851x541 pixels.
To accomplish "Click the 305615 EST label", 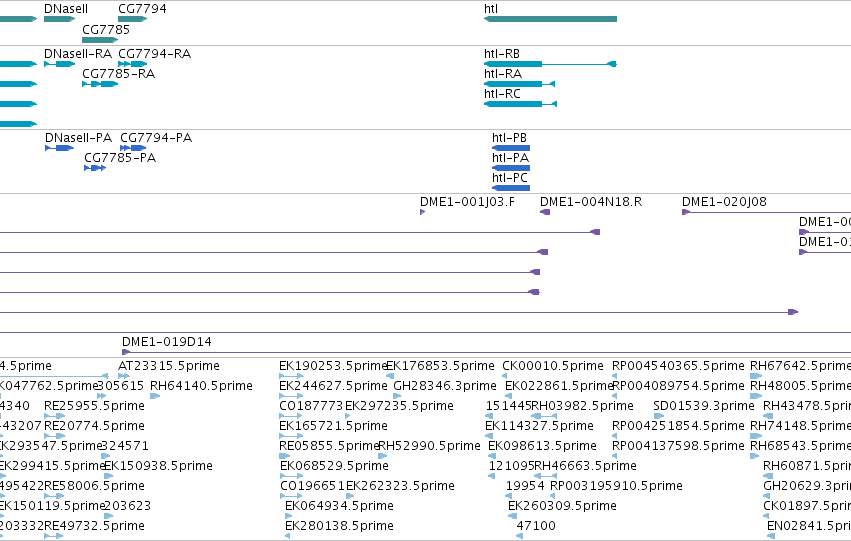I will tap(120, 386).
